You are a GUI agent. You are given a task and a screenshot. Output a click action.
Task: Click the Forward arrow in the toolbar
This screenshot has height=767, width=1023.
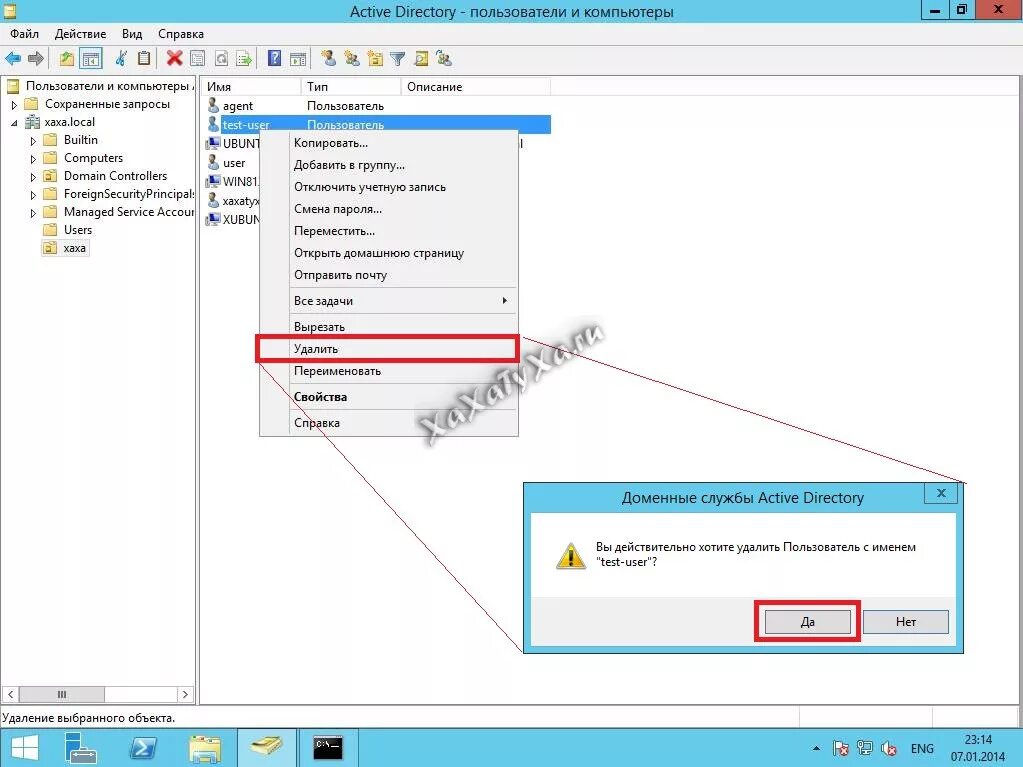36,59
